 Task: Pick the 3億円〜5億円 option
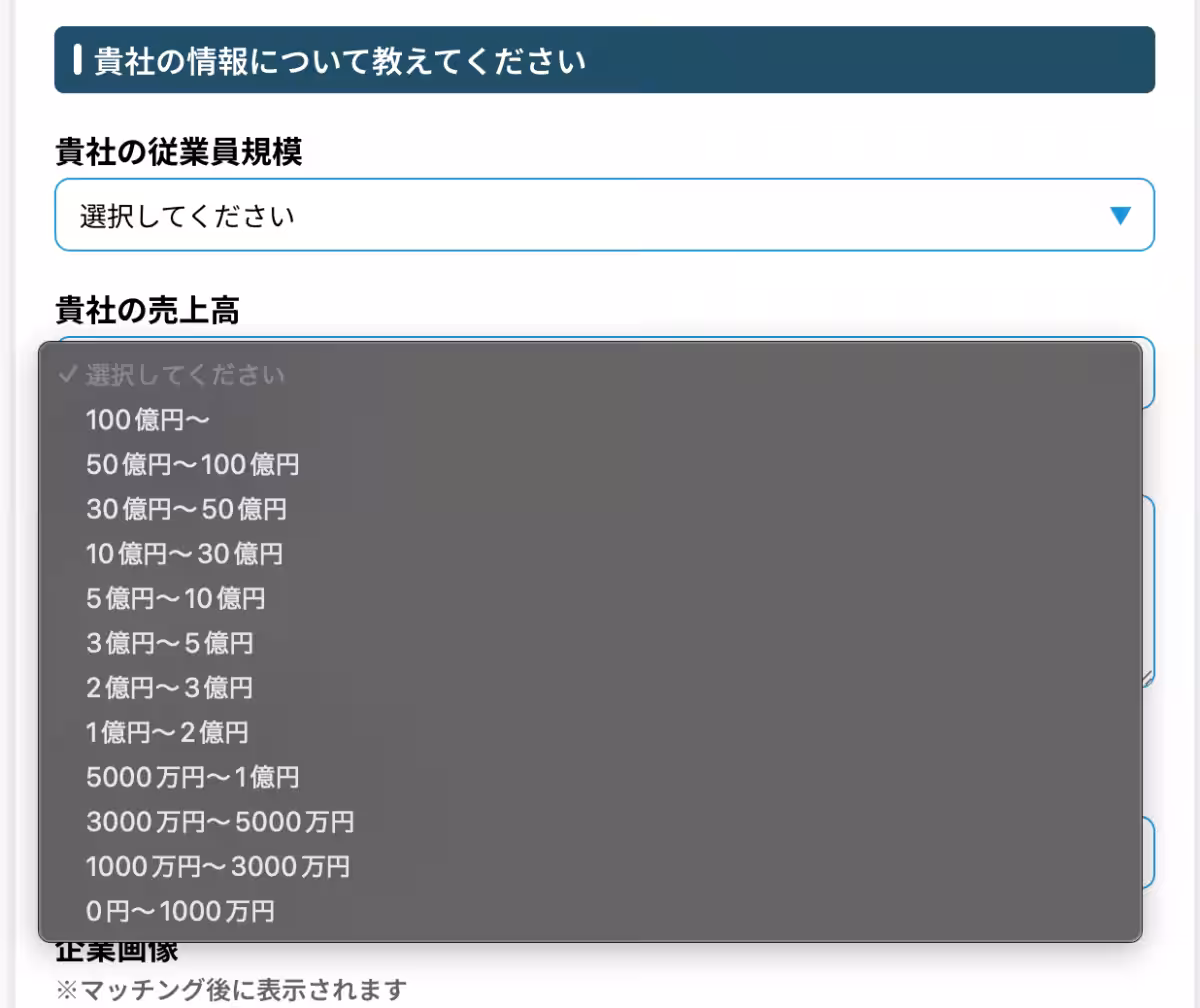pyautogui.click(x=169, y=643)
